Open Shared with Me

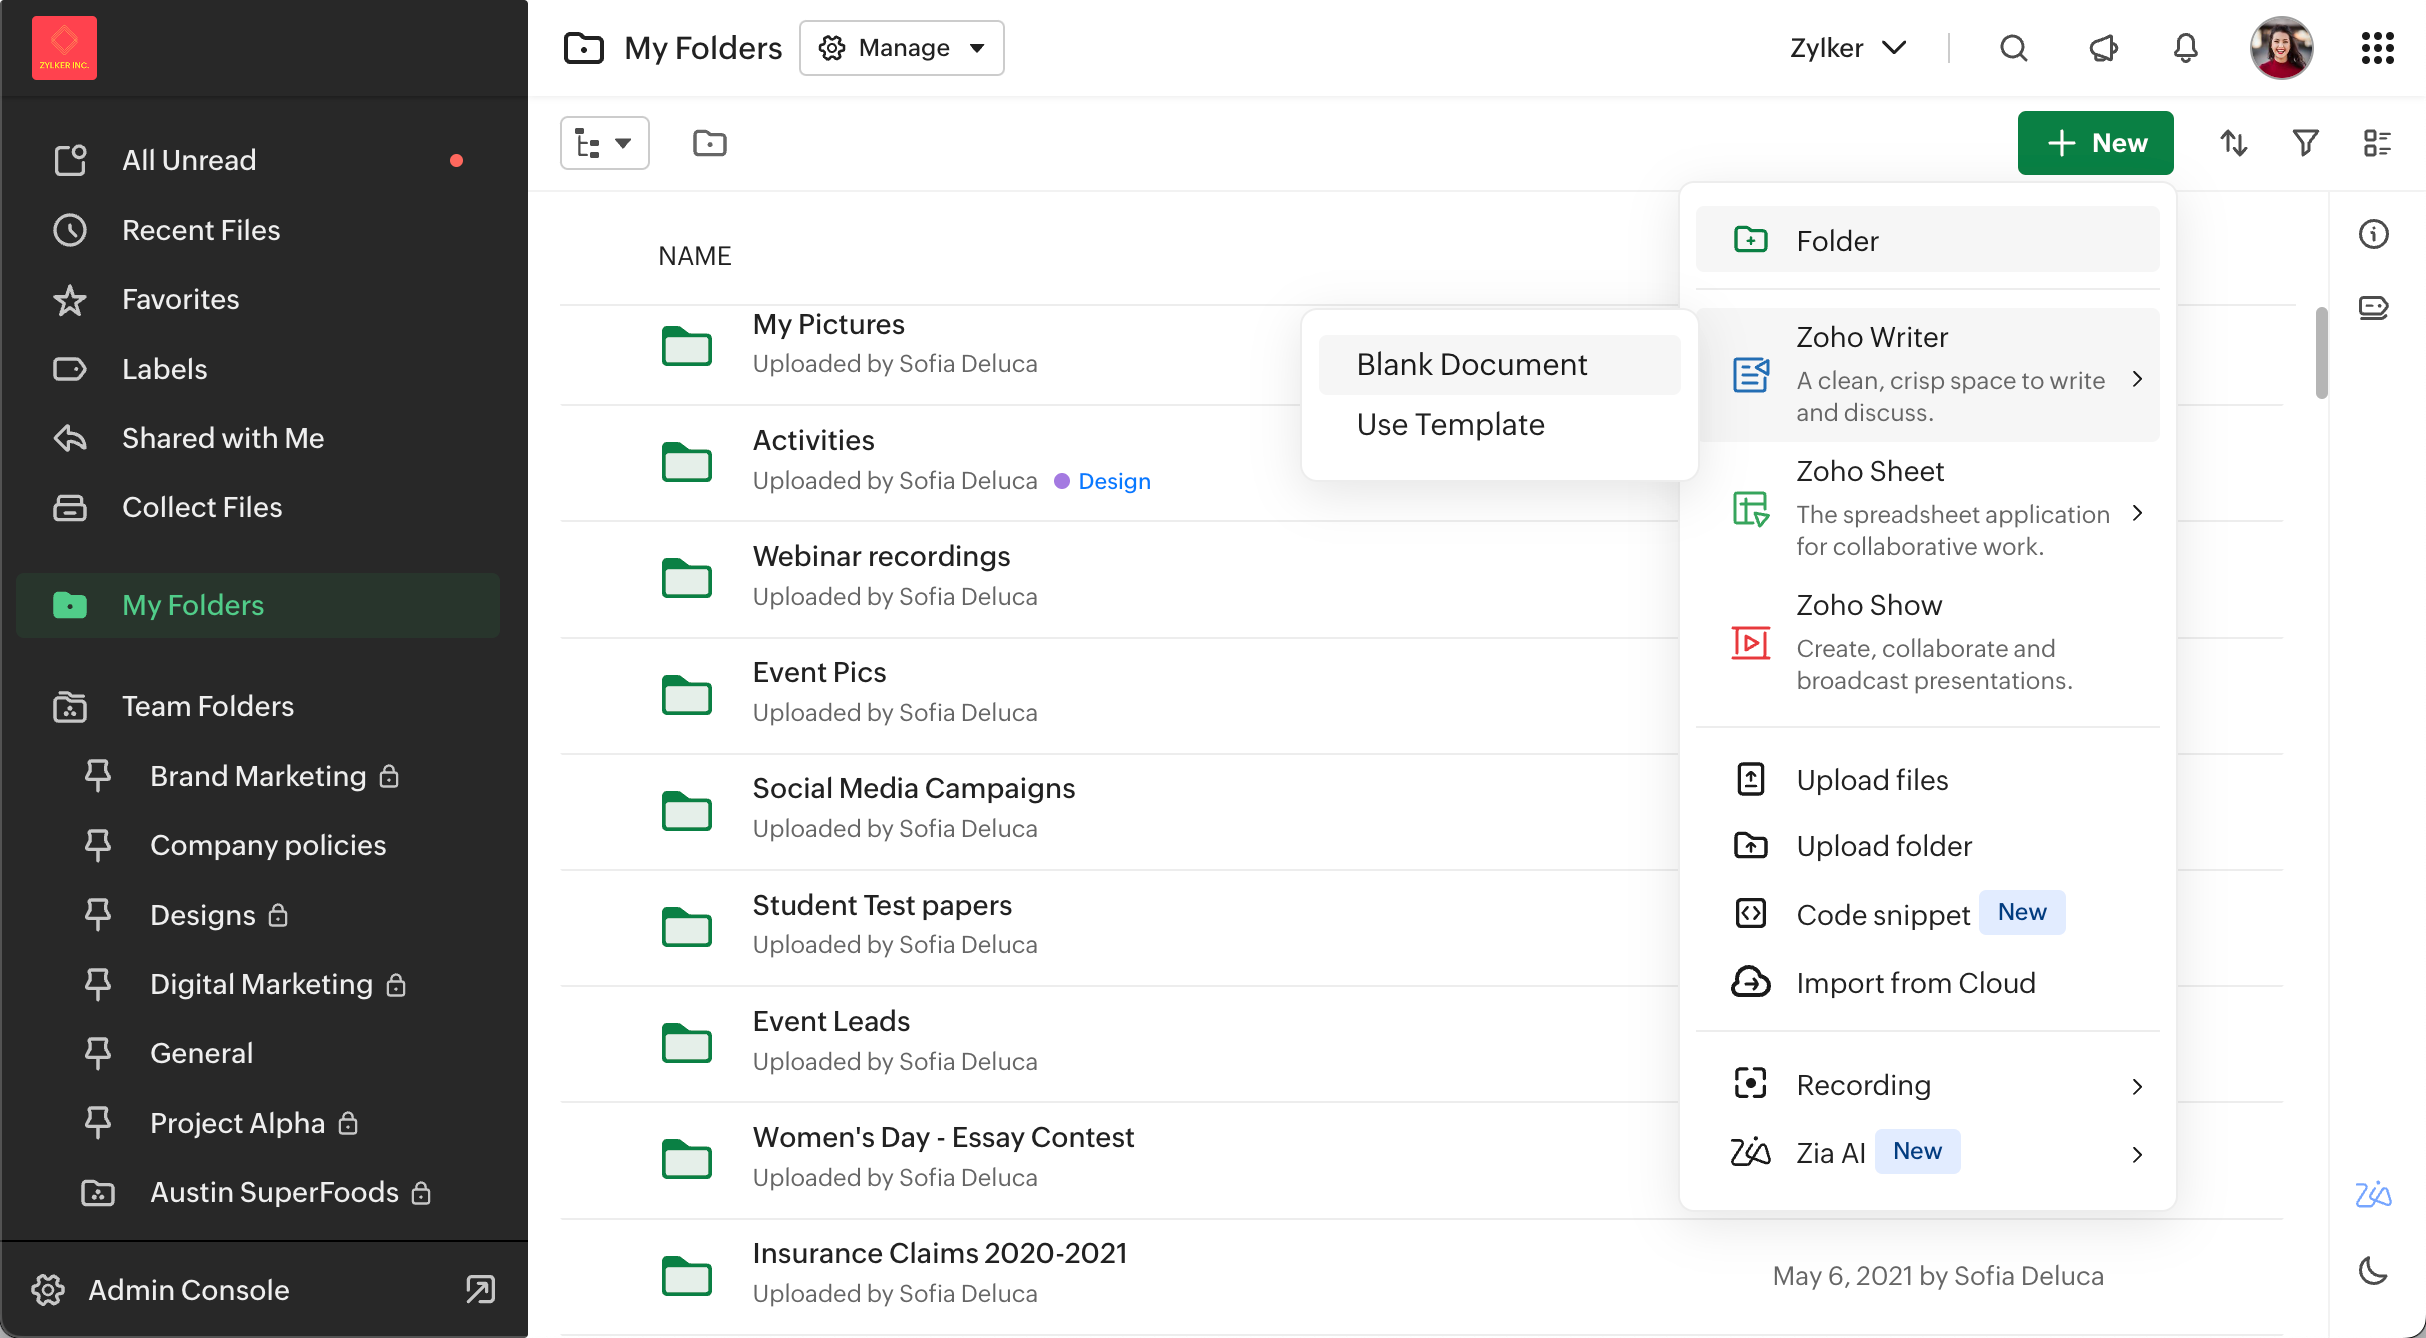pos(258,438)
